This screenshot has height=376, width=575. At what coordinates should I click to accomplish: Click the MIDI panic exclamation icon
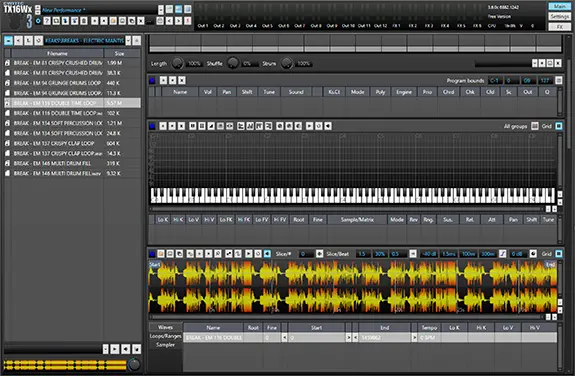pos(187,21)
